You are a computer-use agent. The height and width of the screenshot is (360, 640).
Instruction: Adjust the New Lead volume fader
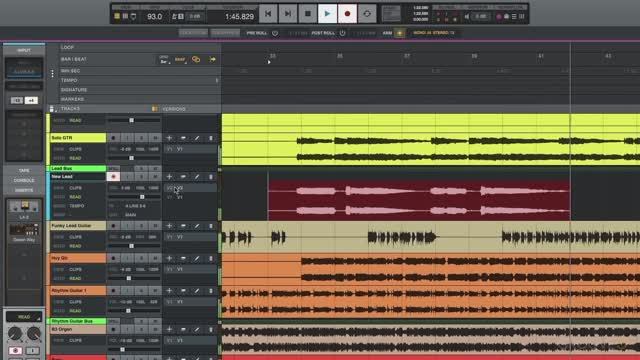point(142,197)
